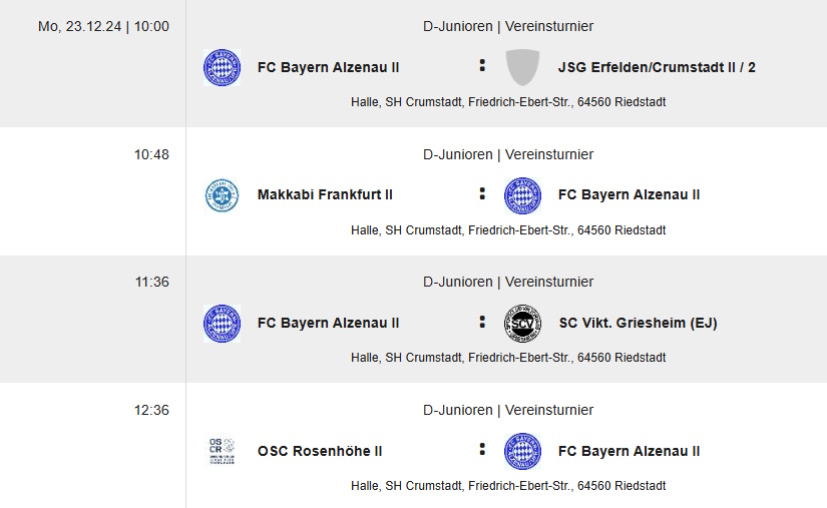Click FC Bayern Alzenau II crest in 10:00 match
The width and height of the screenshot is (827, 508).
[x=222, y=68]
